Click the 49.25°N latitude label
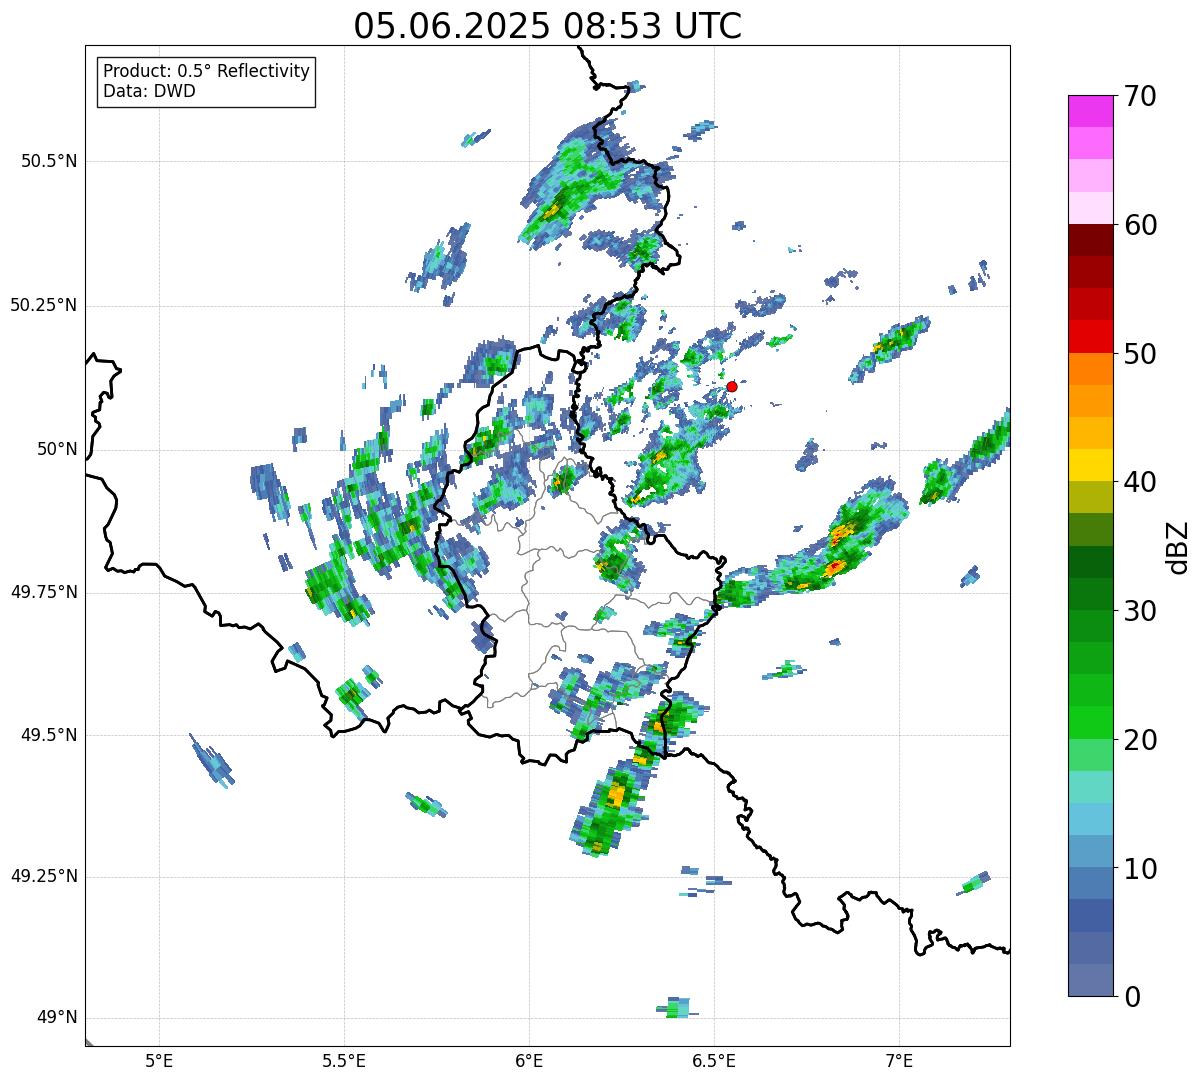The image size is (1202, 1081). pyautogui.click(x=44, y=876)
